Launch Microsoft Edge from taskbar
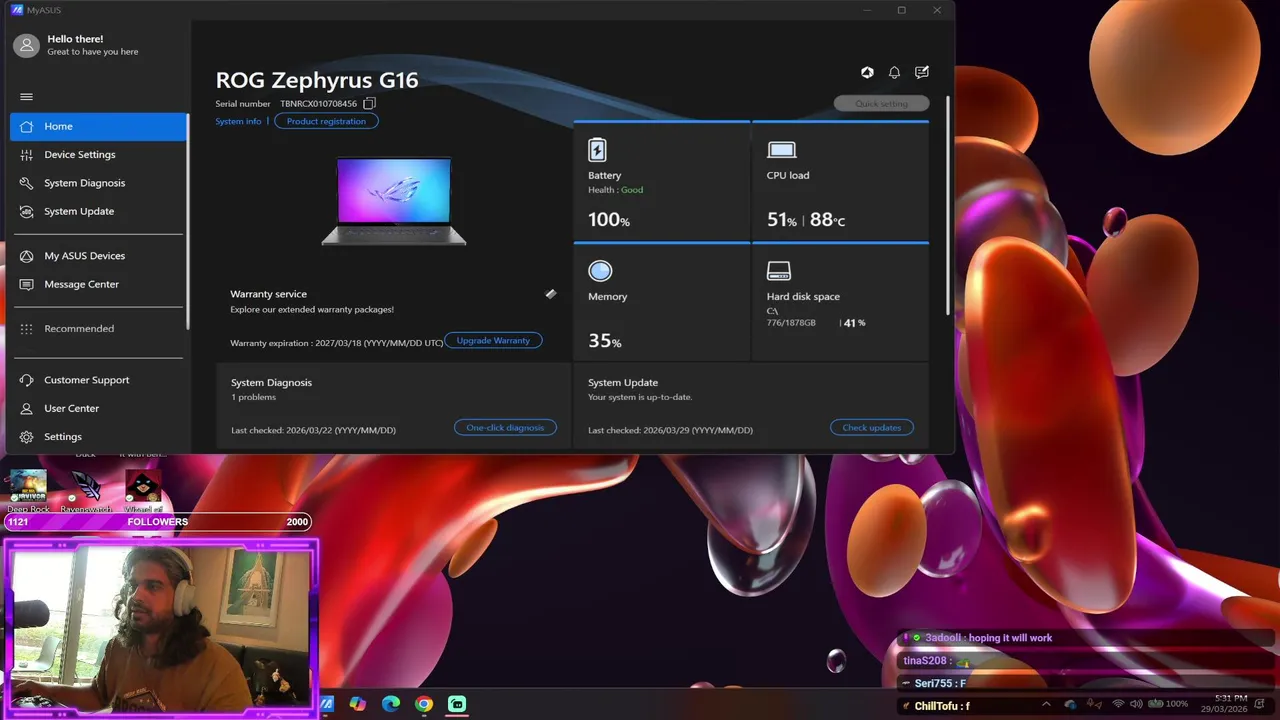Image resolution: width=1280 pixels, height=720 pixels. click(x=391, y=704)
